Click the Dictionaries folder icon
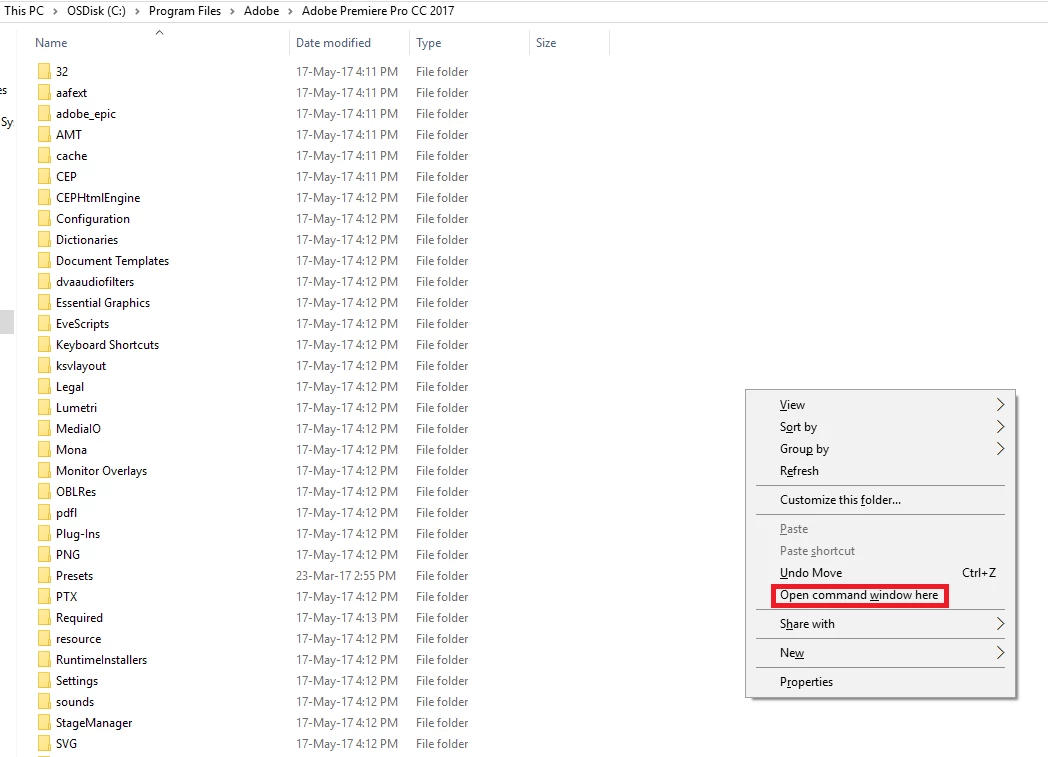 point(44,239)
